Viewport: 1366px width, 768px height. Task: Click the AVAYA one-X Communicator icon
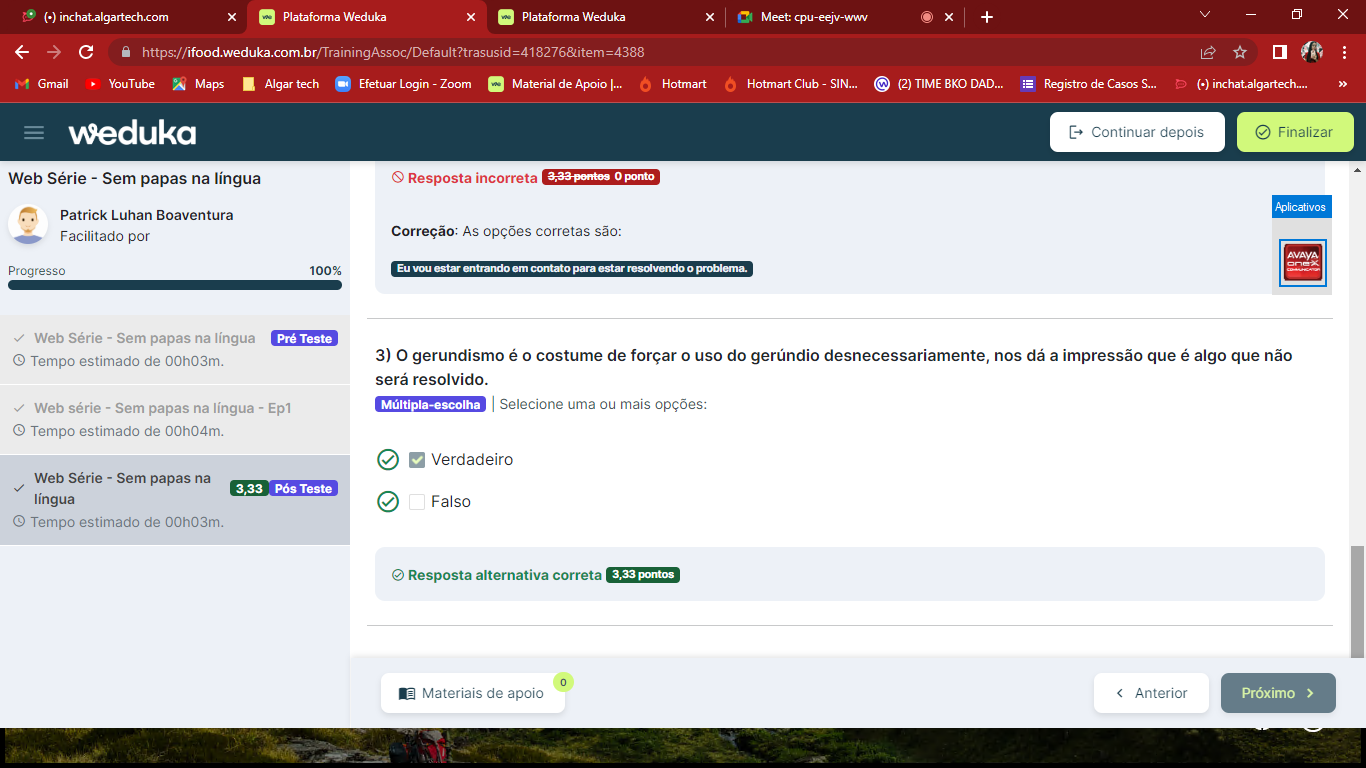(1302, 262)
